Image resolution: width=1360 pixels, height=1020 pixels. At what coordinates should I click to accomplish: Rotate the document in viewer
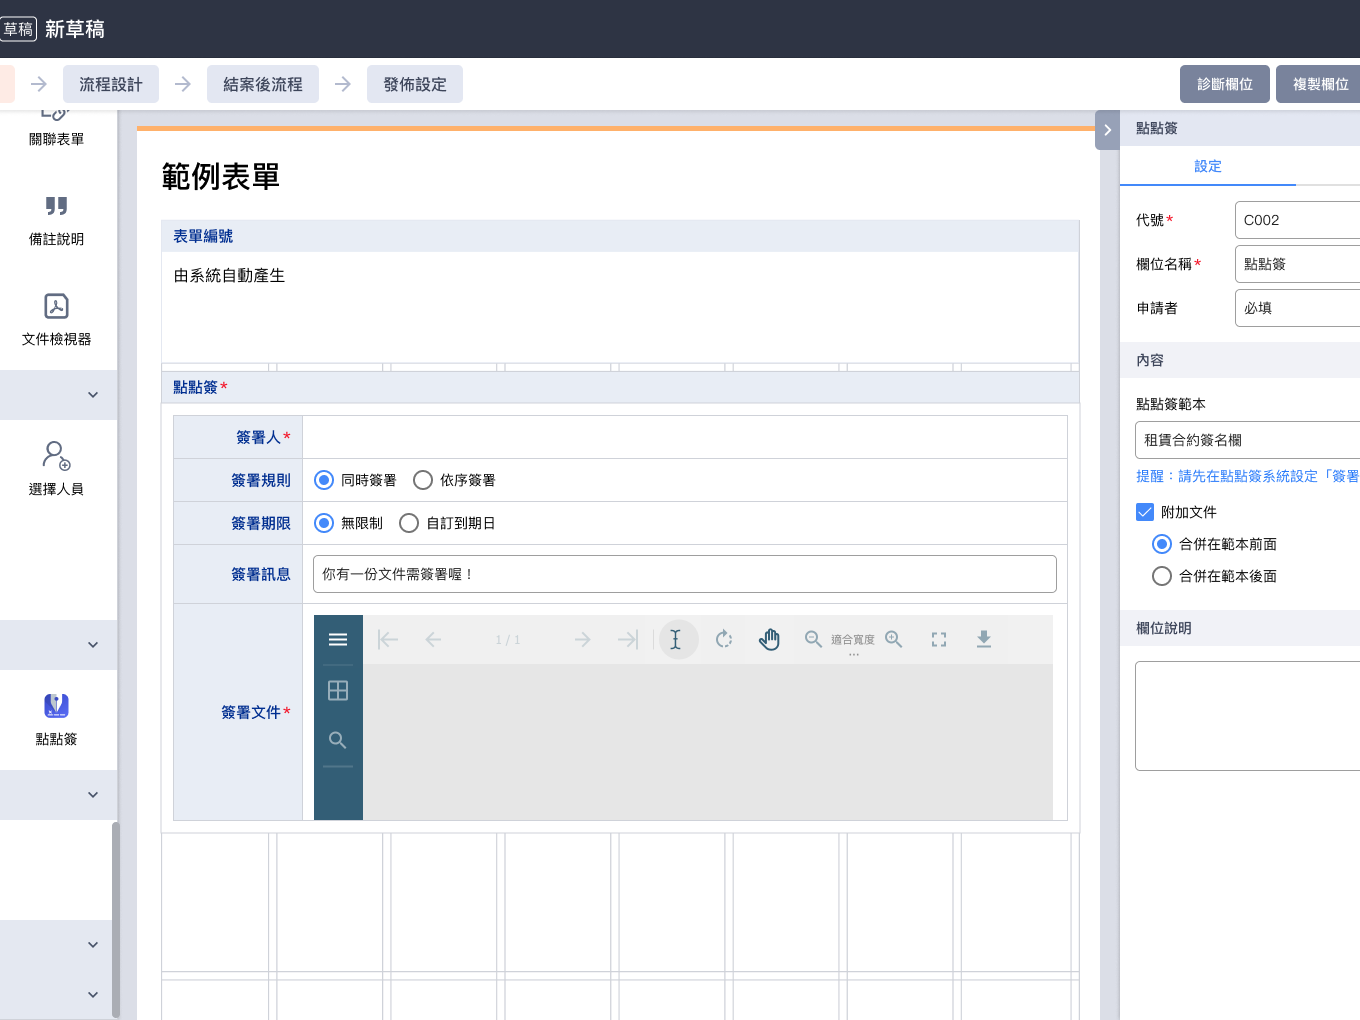724,639
